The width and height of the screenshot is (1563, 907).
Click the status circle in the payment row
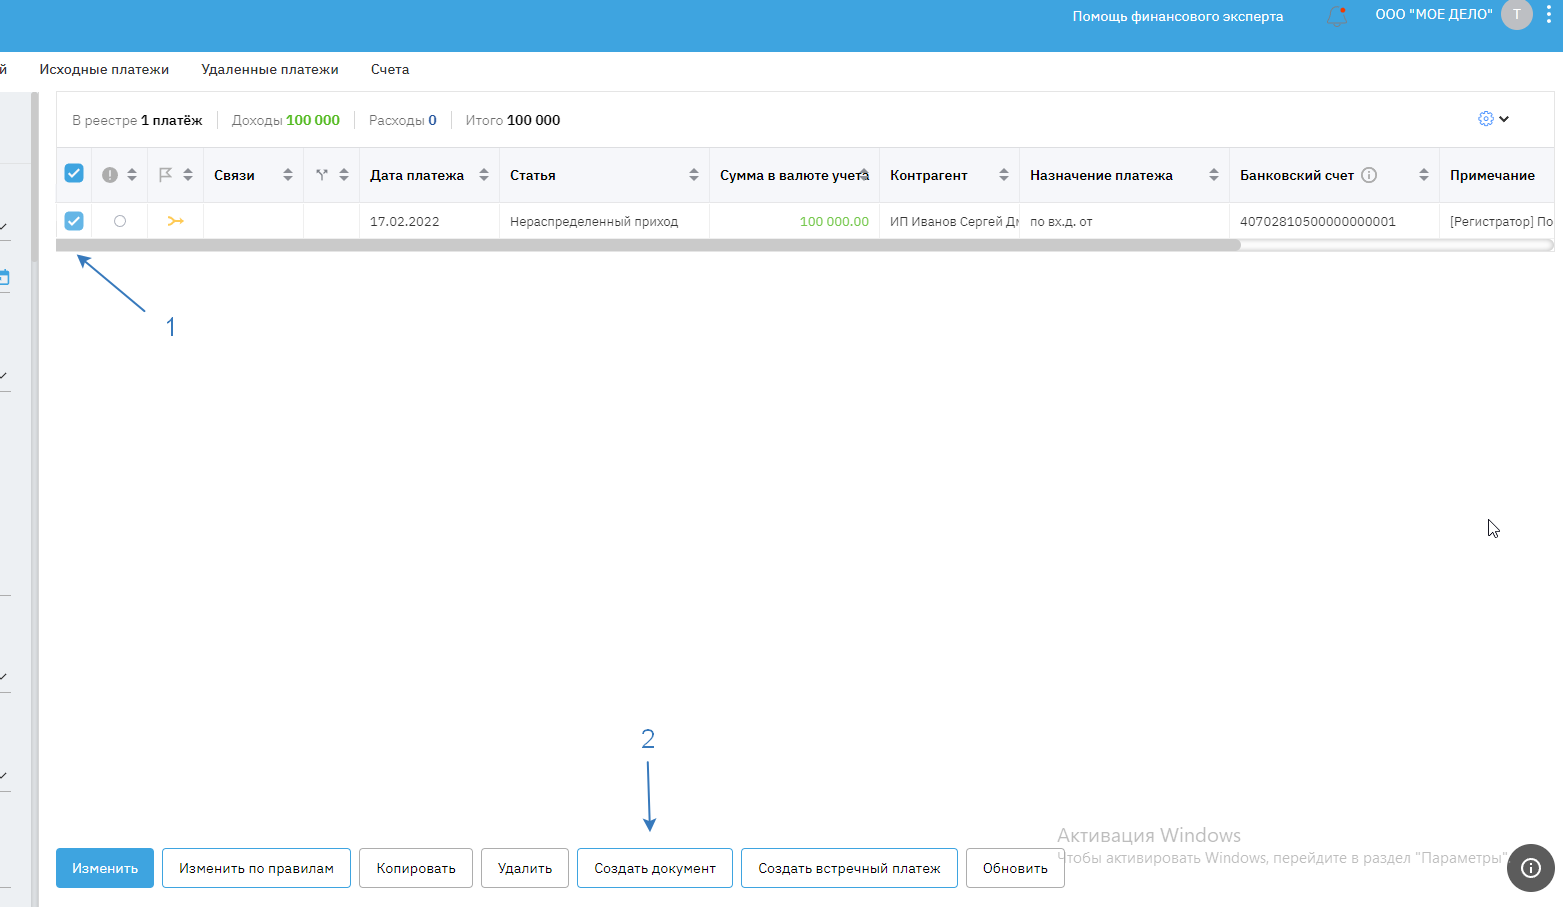click(x=120, y=221)
